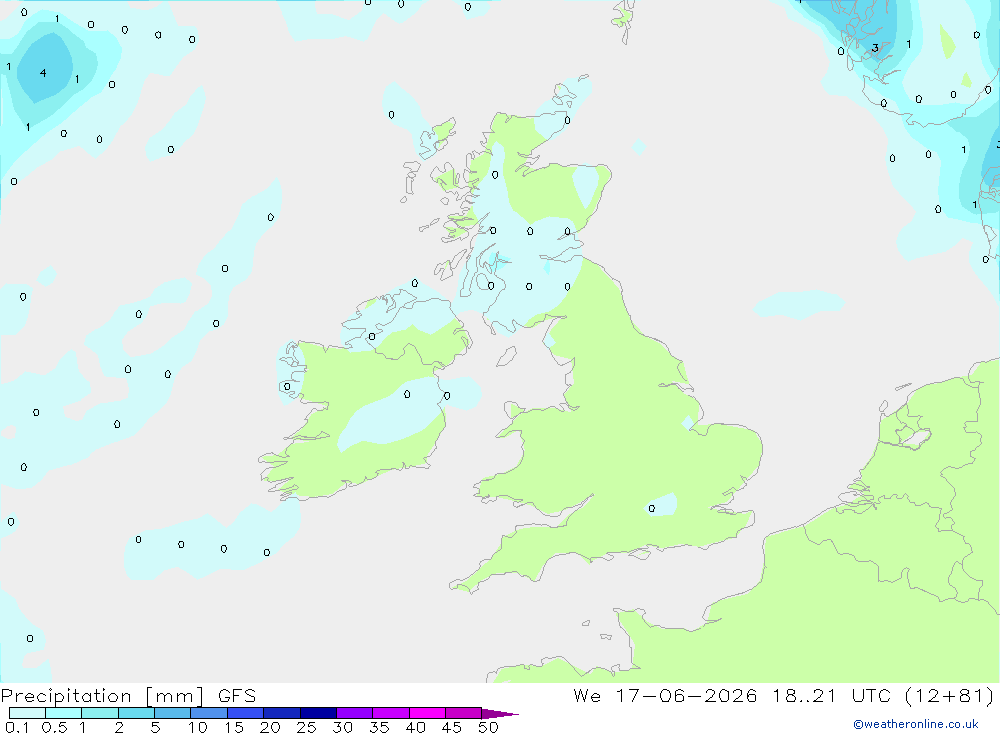The image size is (1000, 733).
Task: Click legend scale label "25"
Action: [x=306, y=727]
